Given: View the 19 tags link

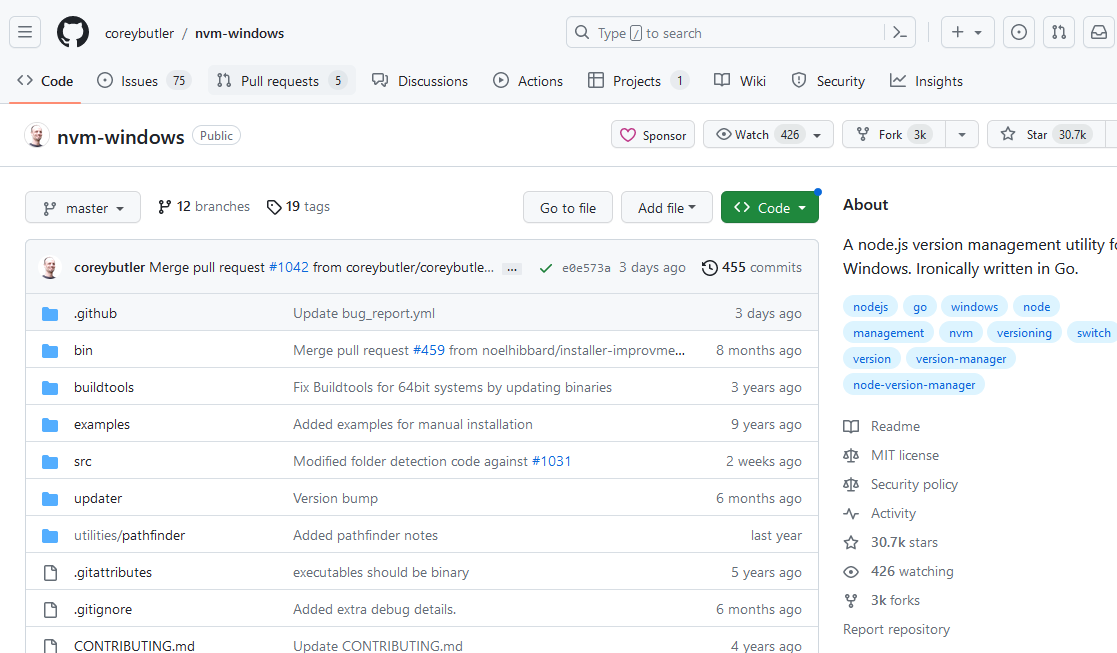Looking at the screenshot, I should click(x=298, y=207).
